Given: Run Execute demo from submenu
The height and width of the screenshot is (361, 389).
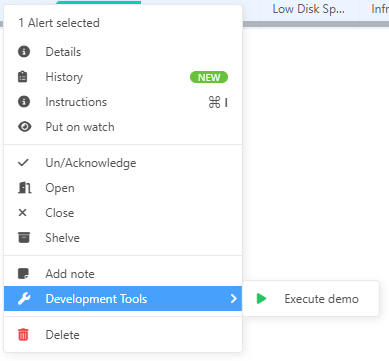Looking at the screenshot, I should click(311, 299).
